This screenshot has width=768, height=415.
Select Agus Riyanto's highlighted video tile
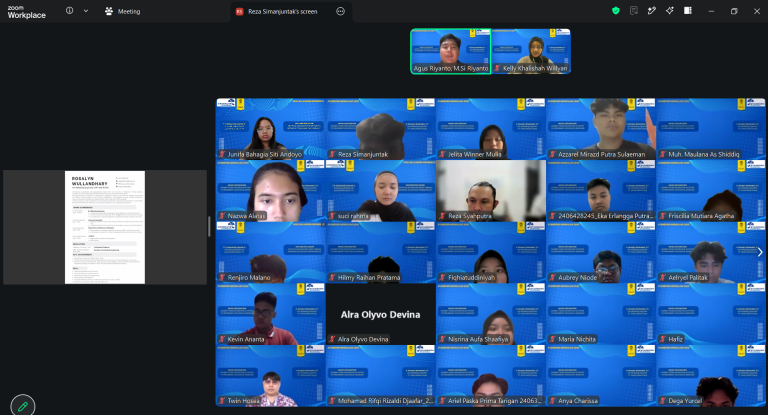(x=451, y=51)
